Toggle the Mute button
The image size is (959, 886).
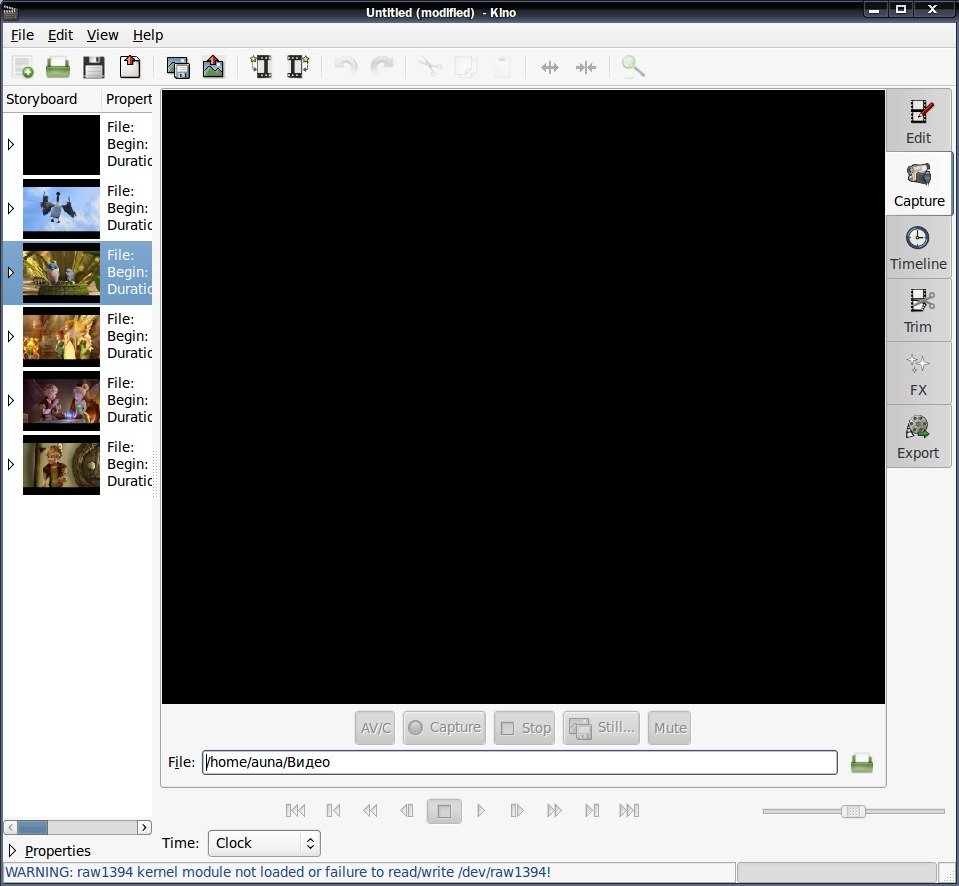coord(670,728)
